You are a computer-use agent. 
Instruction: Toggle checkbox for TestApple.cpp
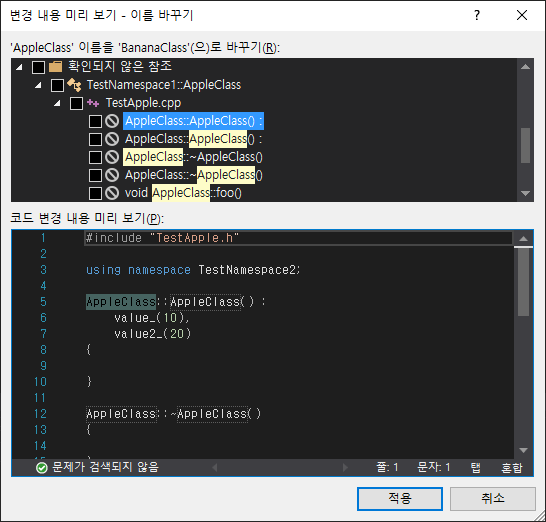pyautogui.click(x=76, y=103)
